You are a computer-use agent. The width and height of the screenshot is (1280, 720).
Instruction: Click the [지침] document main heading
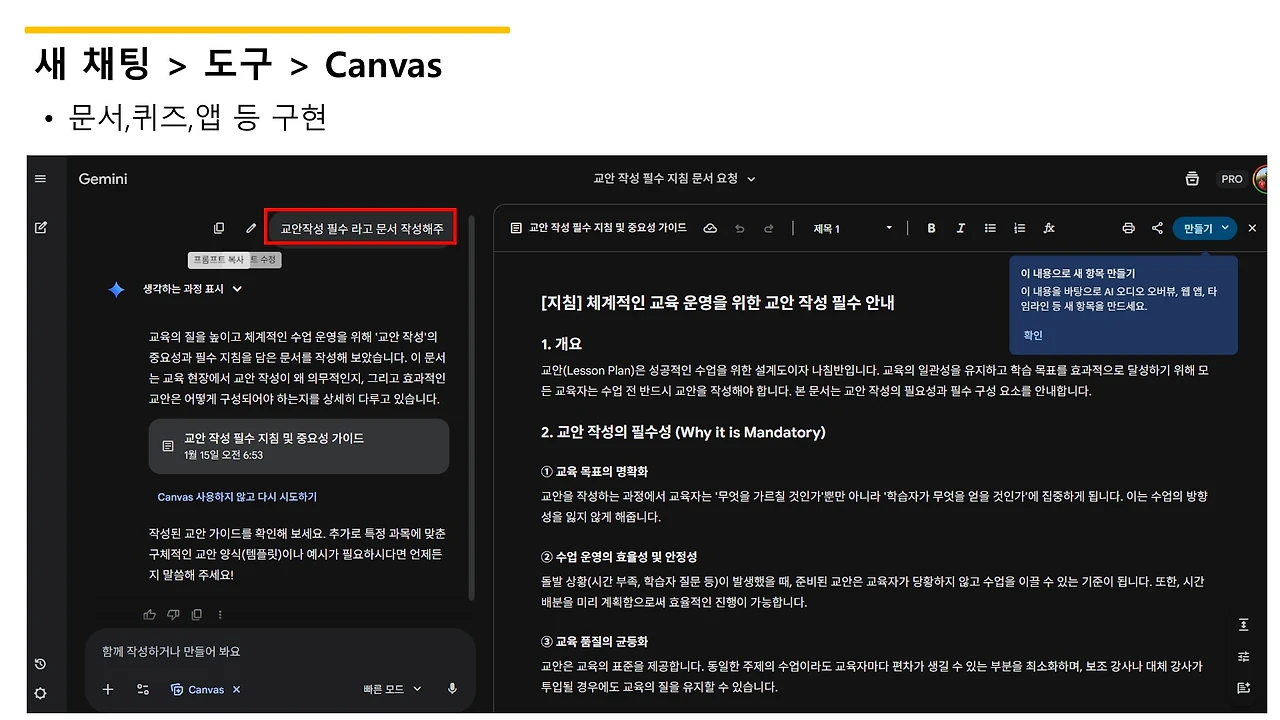717,302
